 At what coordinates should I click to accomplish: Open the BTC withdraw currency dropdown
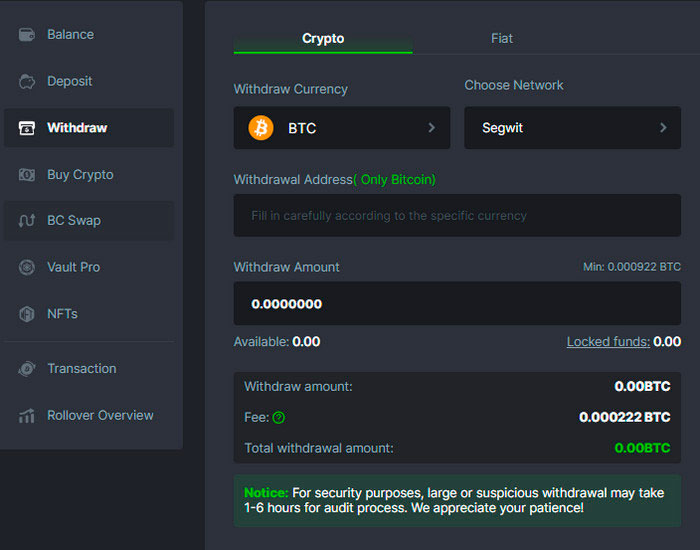(341, 128)
